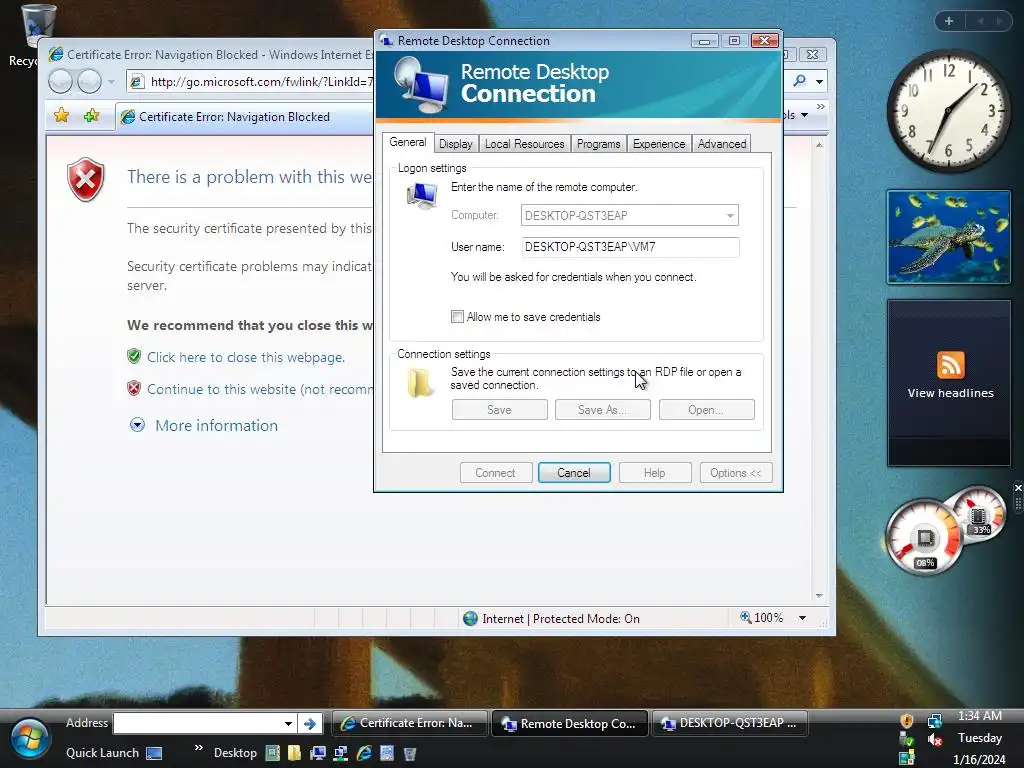Screen dimensions: 1024x768
Task: Open the Network icon in the Desktop toolbar
Action: pyautogui.click(x=340, y=753)
